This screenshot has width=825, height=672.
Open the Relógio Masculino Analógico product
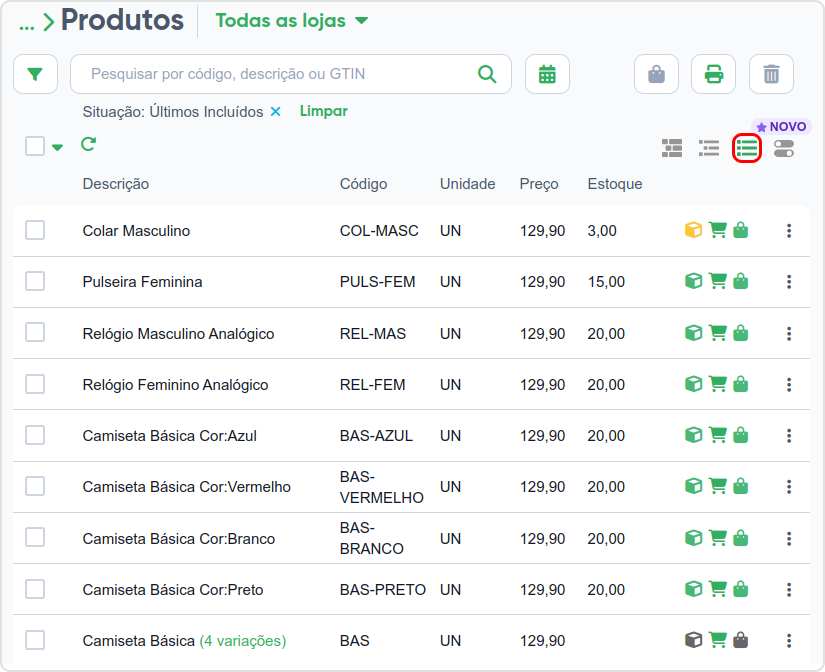tap(178, 334)
